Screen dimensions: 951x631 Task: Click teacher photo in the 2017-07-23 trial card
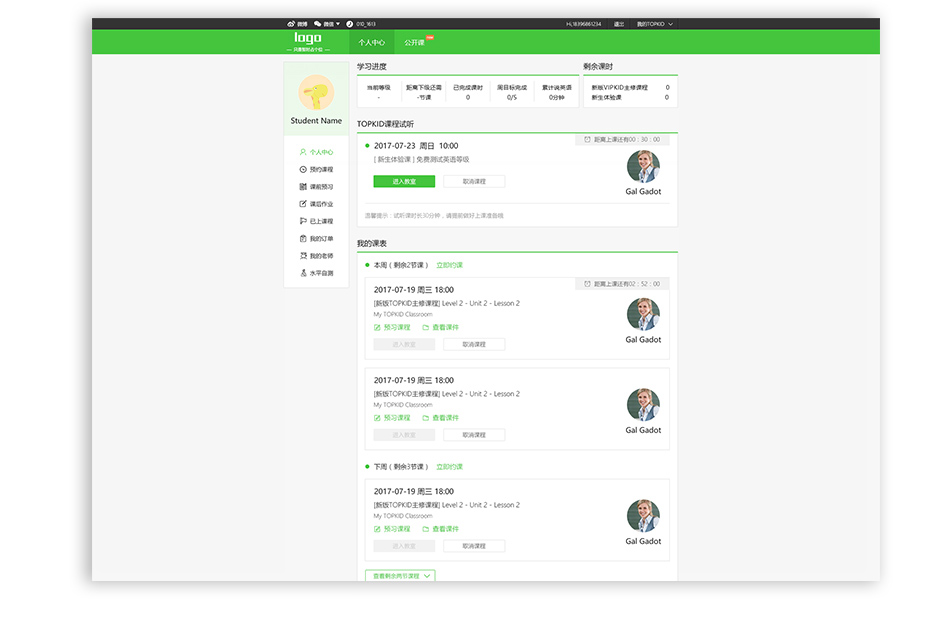(x=644, y=166)
